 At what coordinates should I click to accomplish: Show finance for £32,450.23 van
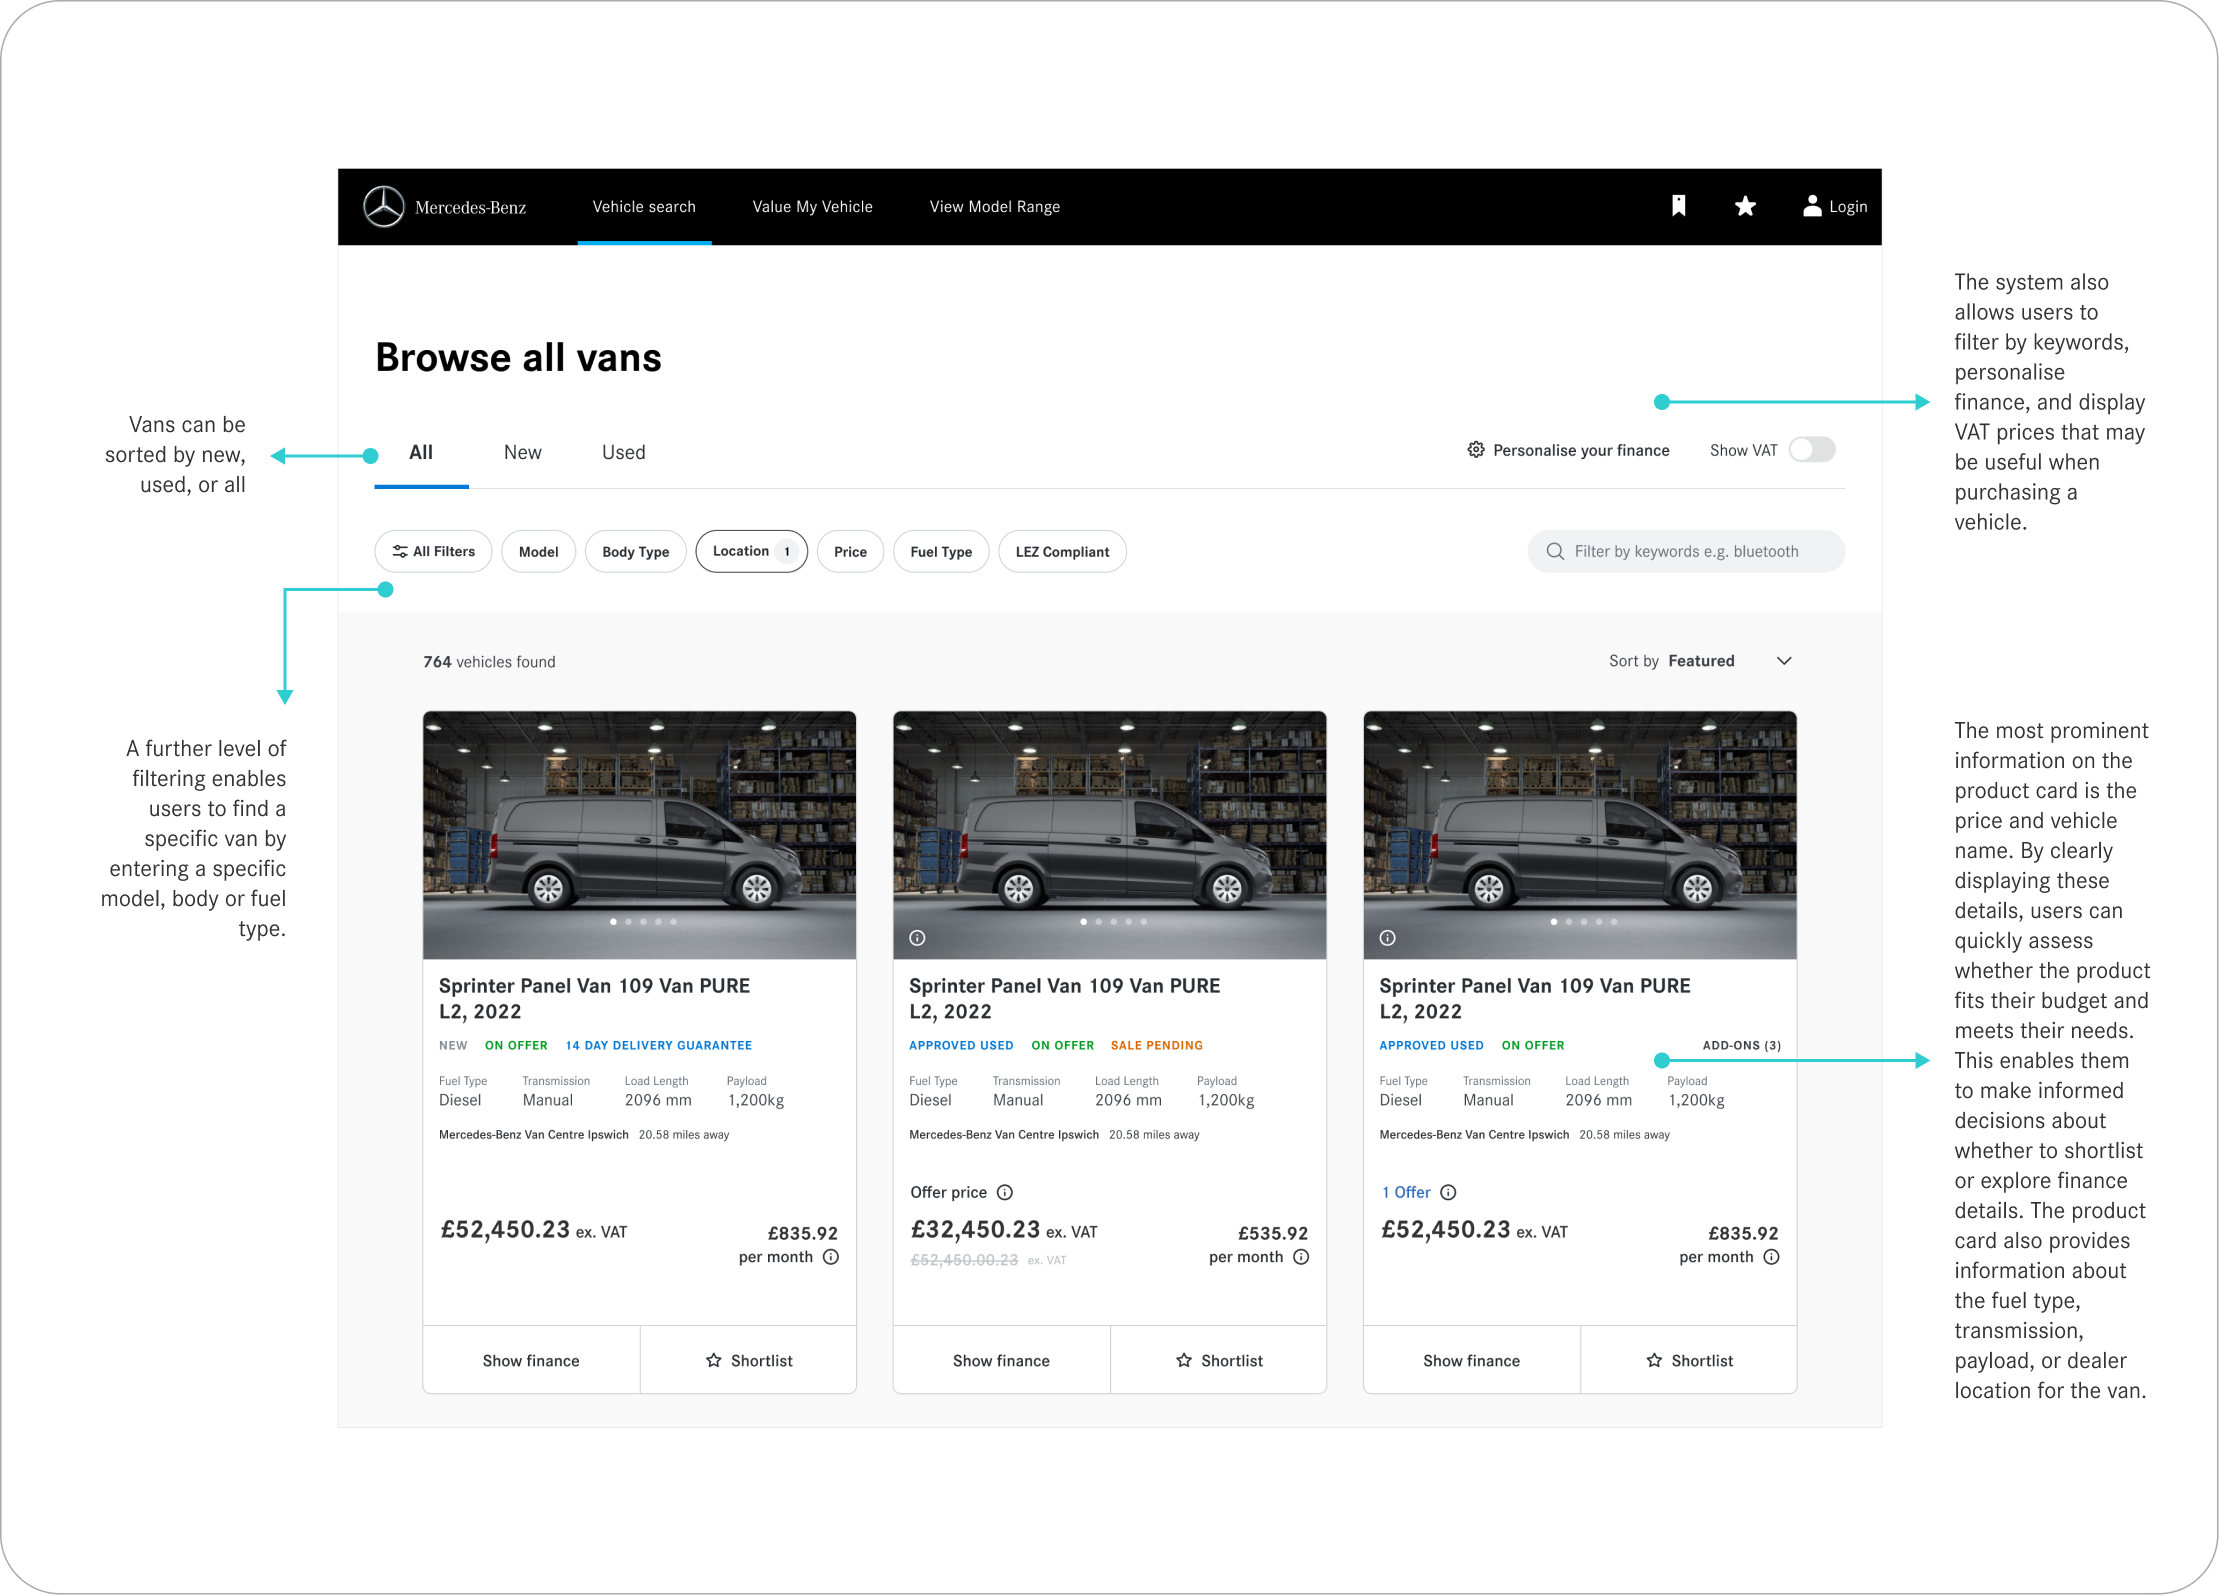(x=1001, y=1360)
